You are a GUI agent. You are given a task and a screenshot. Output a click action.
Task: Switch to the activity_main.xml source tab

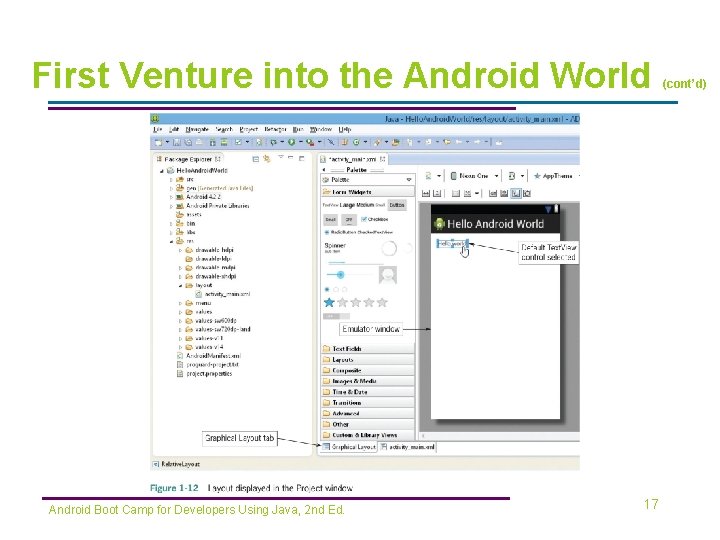(x=408, y=447)
